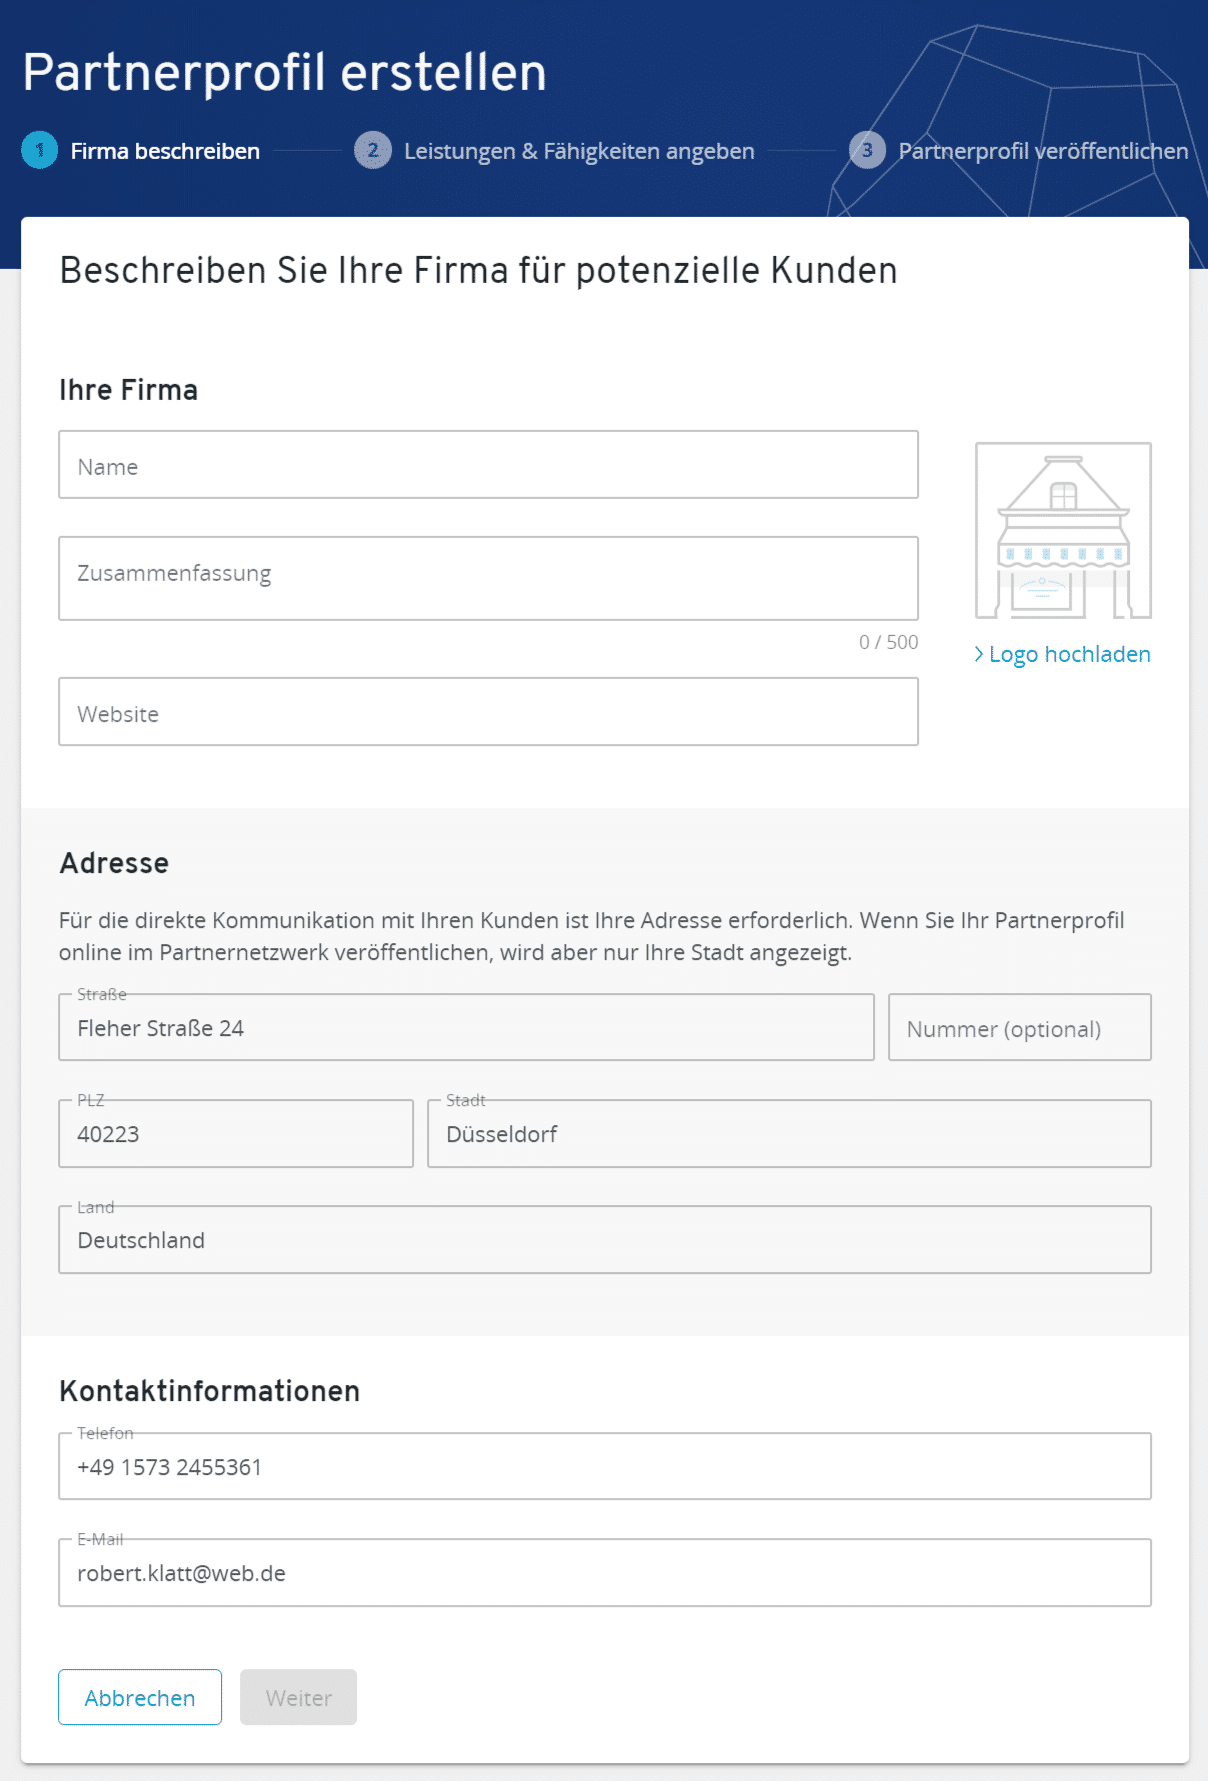Focus the Nummer (optional) field
1208x1781 pixels.
tap(1019, 1028)
